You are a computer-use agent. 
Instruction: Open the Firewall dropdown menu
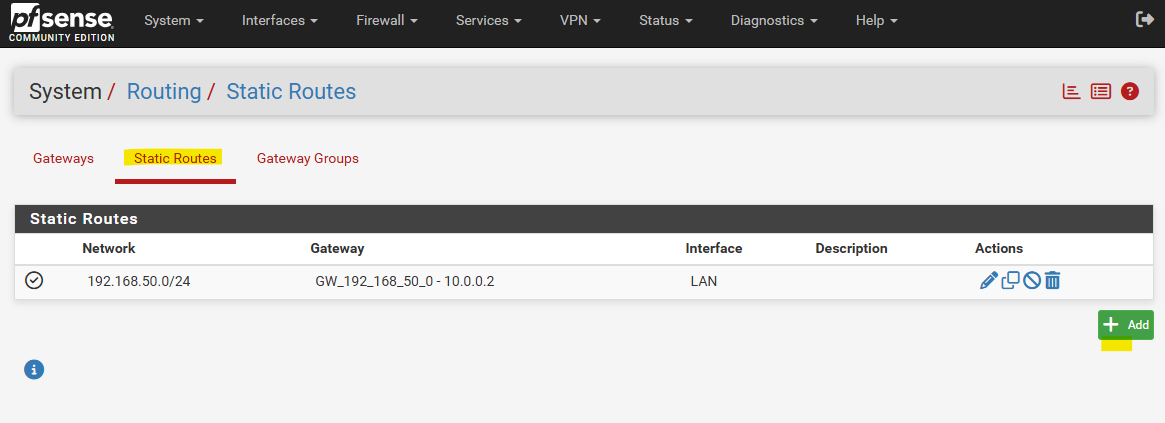click(386, 21)
